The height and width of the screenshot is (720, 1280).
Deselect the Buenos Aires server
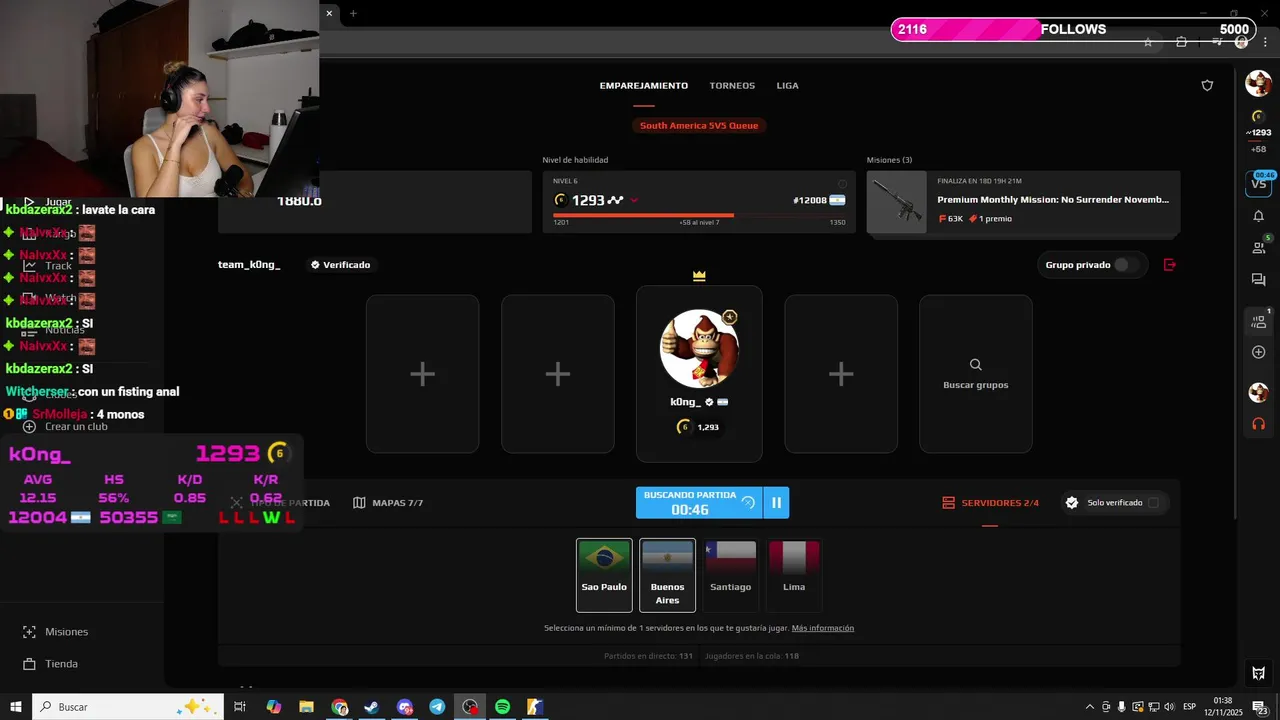667,575
